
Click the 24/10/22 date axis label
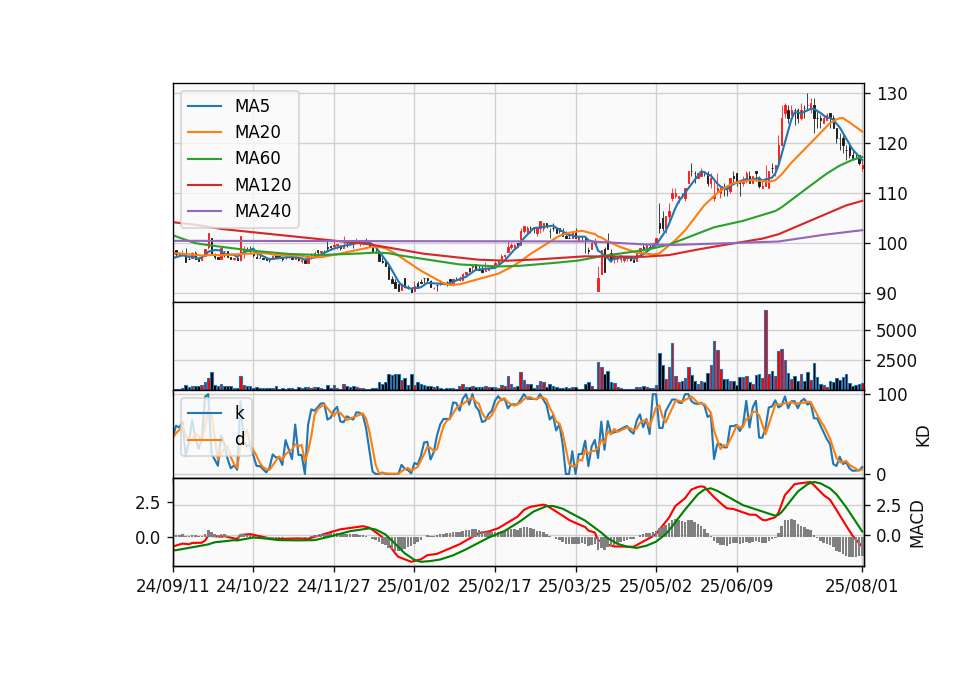pos(253,586)
